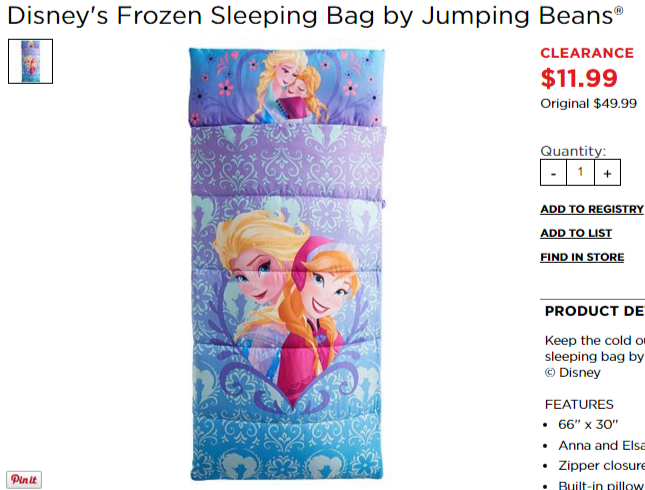This screenshot has width=645, height=490.
Task: Click the 66" x 30" feature bullet
Action: (588, 425)
